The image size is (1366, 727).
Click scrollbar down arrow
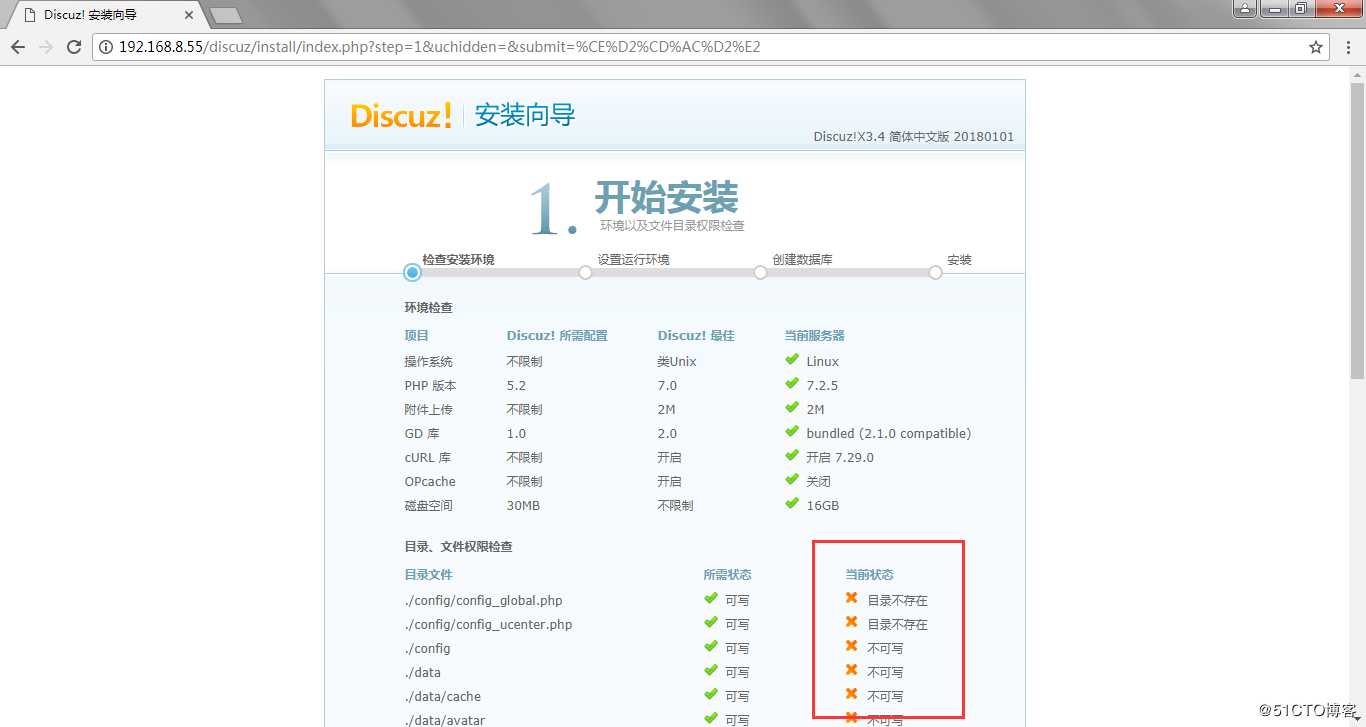click(1357, 718)
